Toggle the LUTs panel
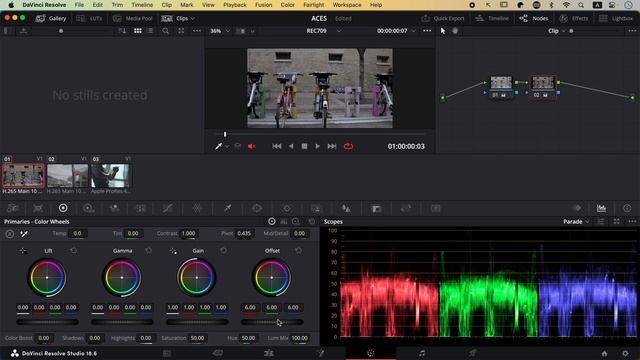 89,18
